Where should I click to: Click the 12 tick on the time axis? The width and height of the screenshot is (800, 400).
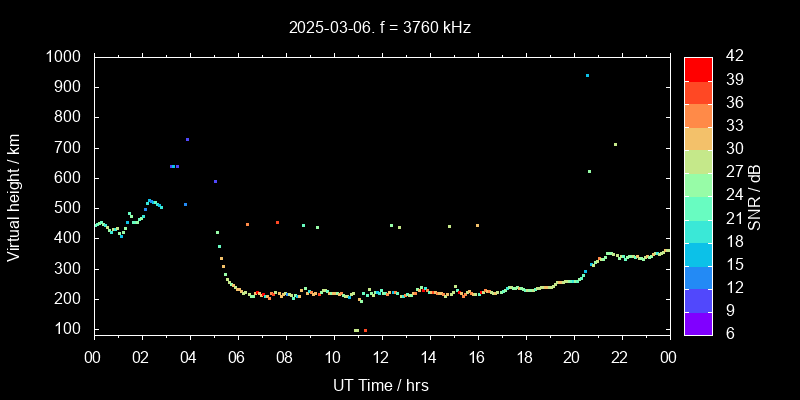coord(381,357)
